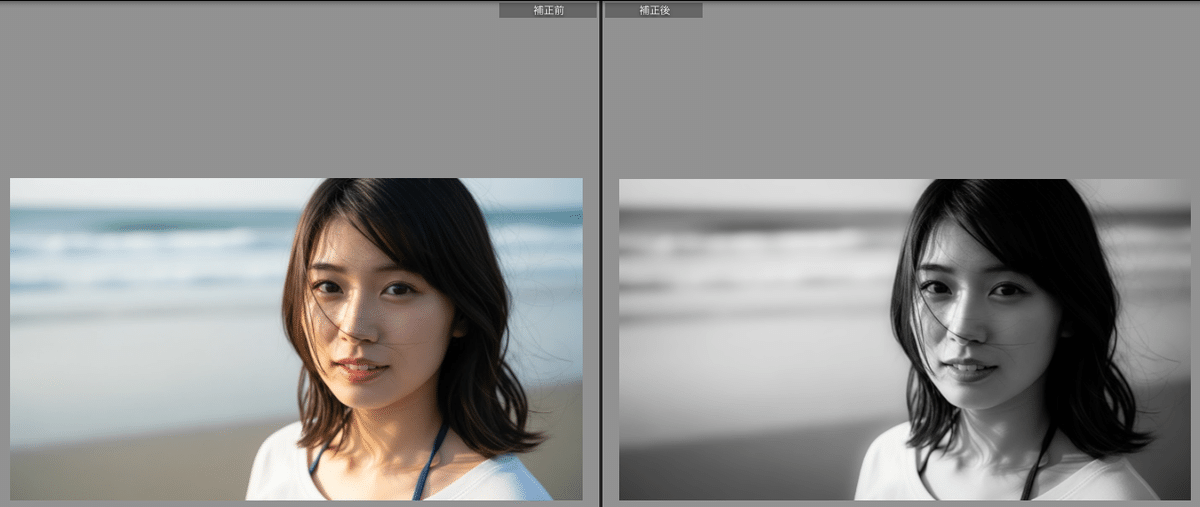Click the 補正後 label
Viewport: 1200px width, 507px height.
tap(653, 10)
